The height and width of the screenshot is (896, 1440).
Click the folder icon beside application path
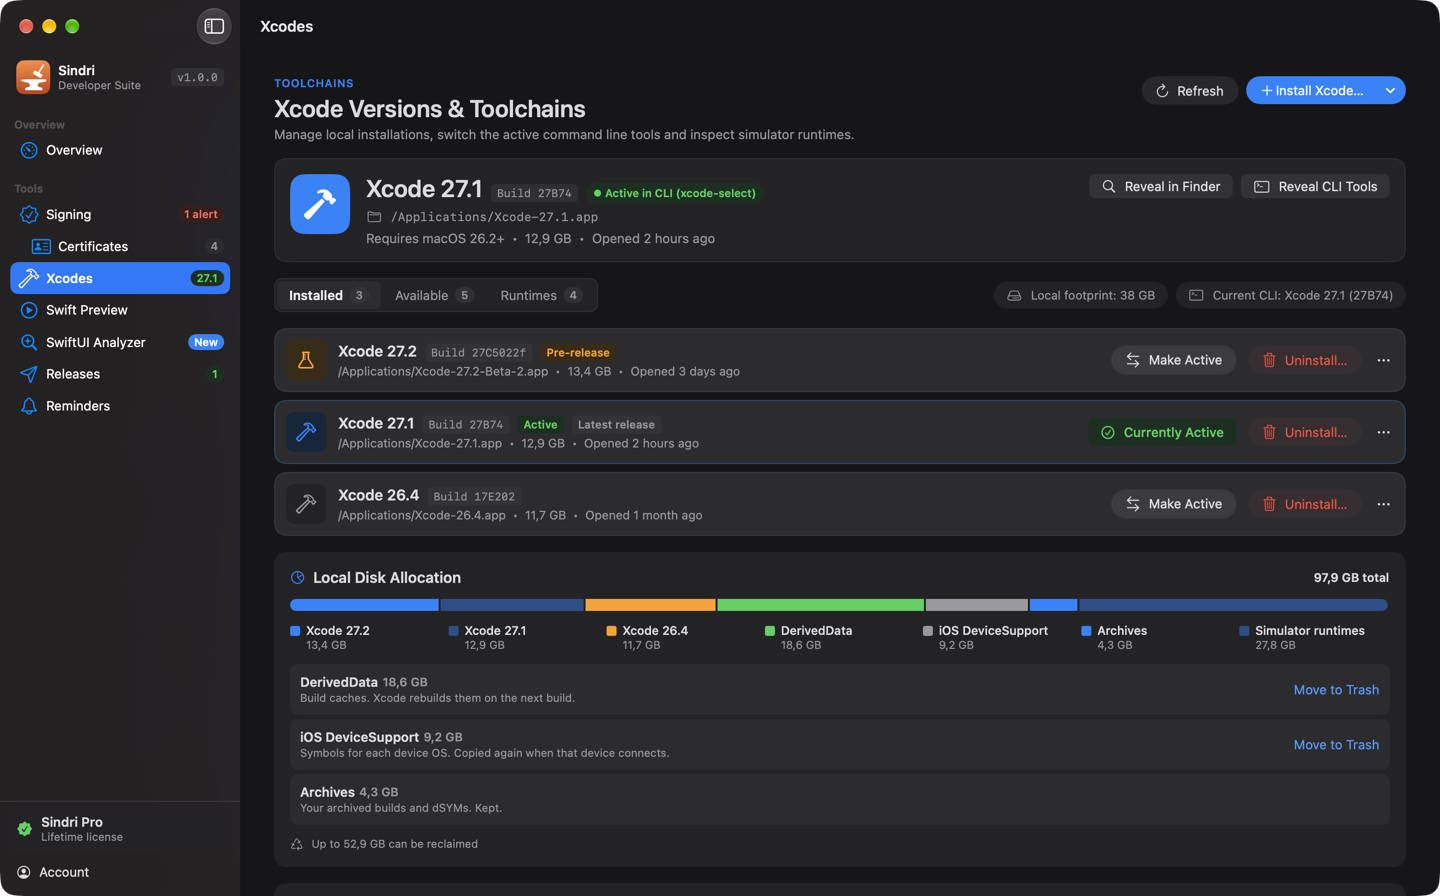[374, 217]
